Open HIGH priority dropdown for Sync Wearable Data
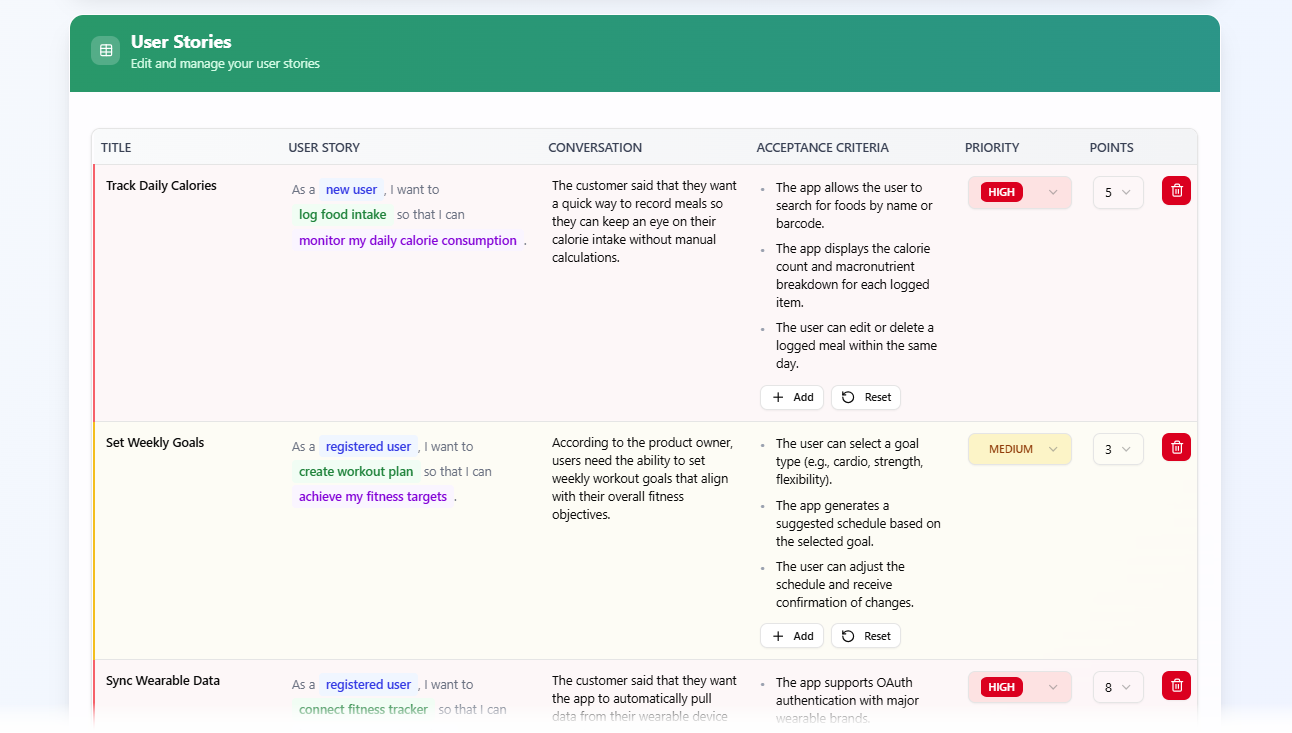Image resolution: width=1292 pixels, height=733 pixels. click(x=1019, y=688)
